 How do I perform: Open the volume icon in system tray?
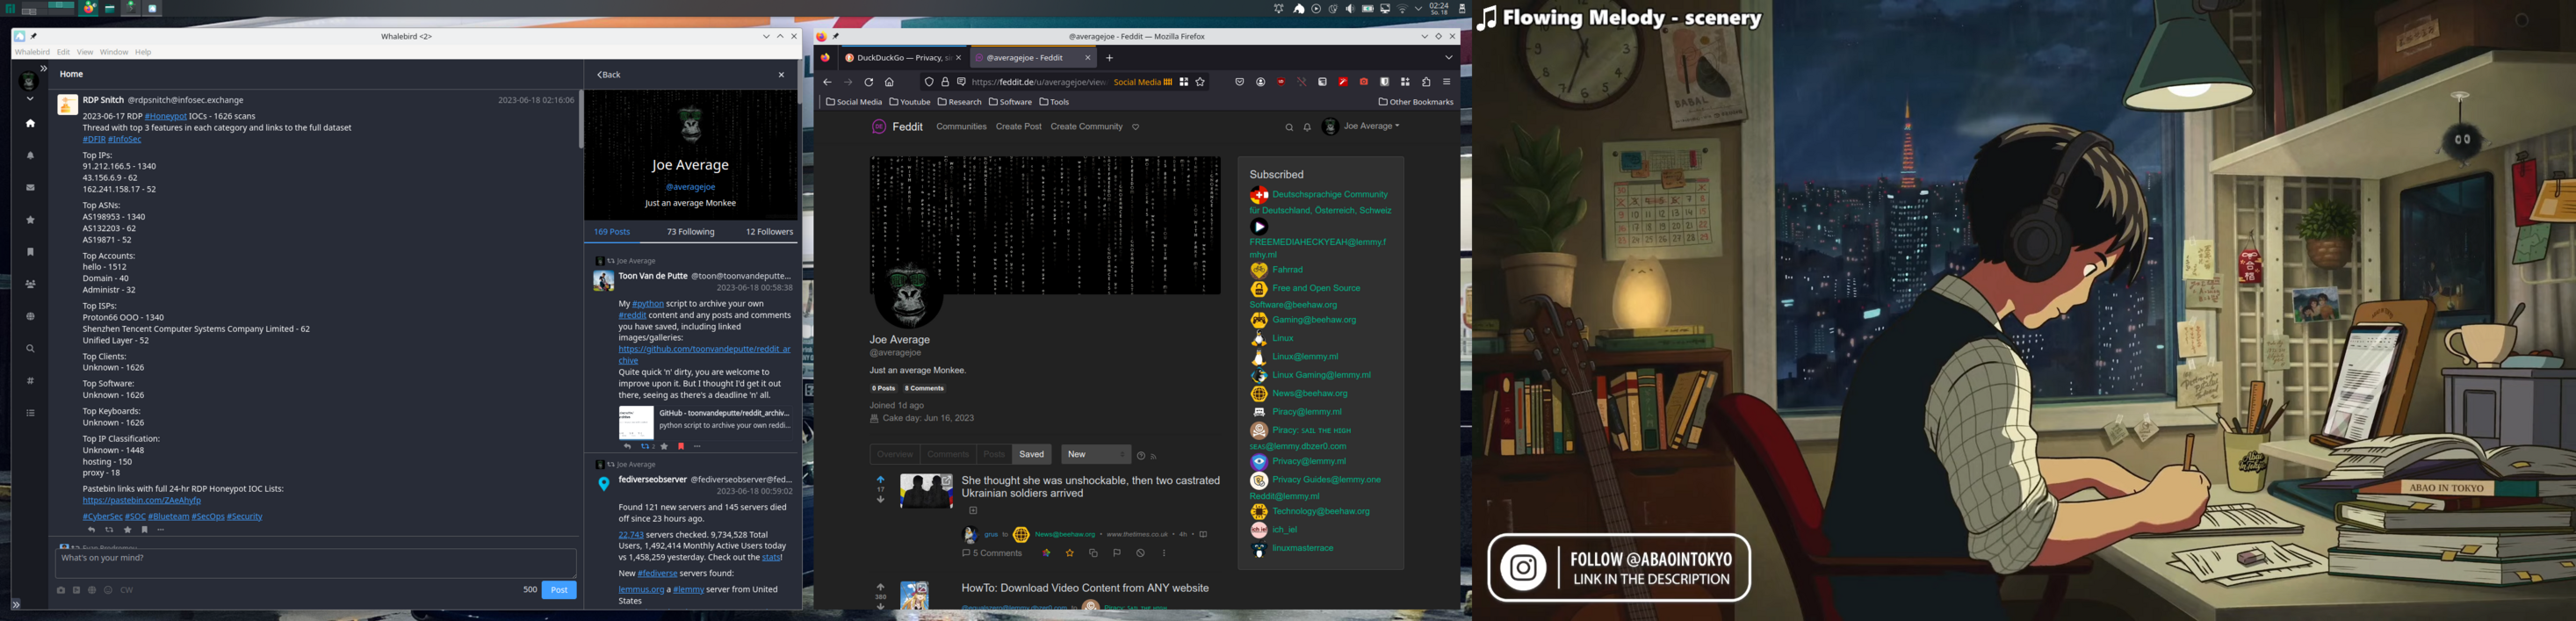click(1350, 9)
